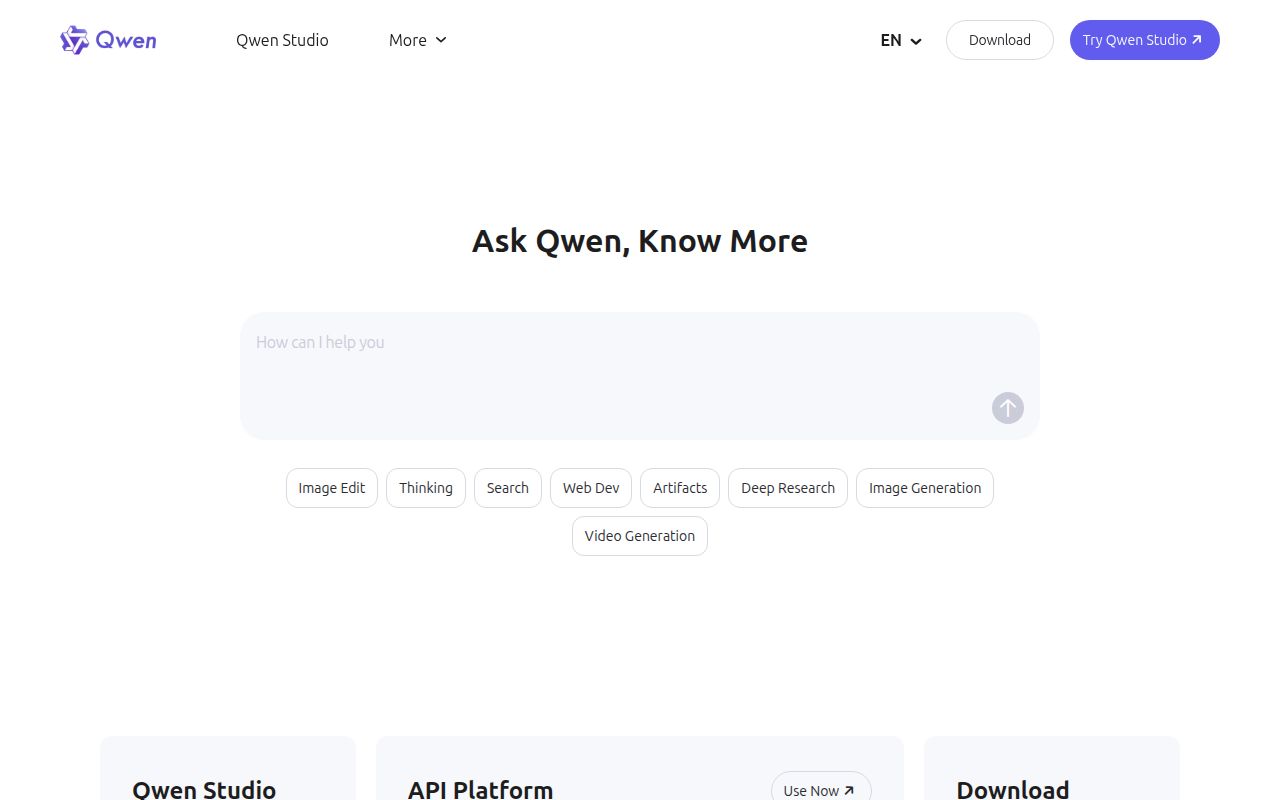The width and height of the screenshot is (1280, 800).
Task: Choose Video Generation chip
Action: coord(640,536)
